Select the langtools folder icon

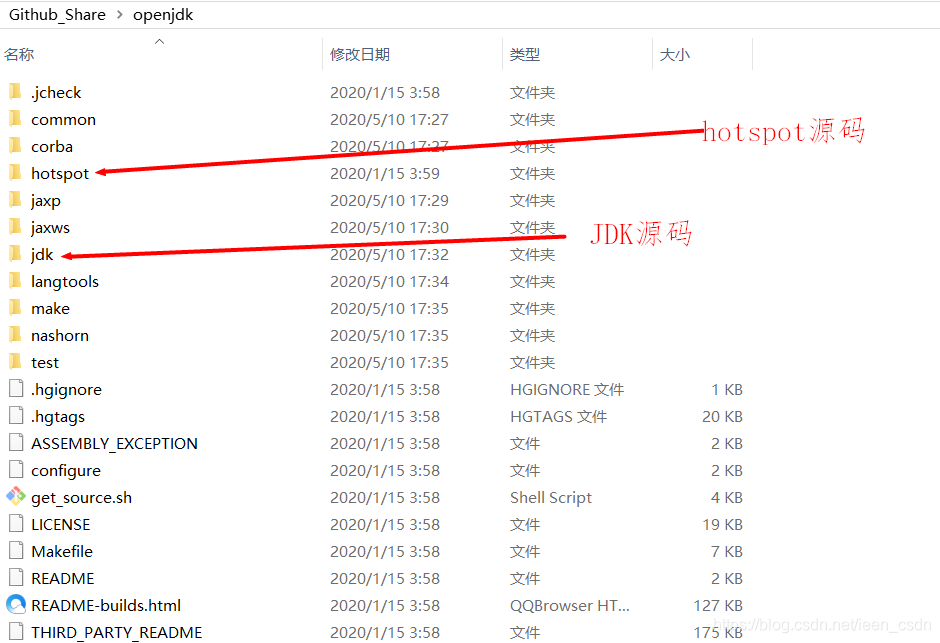16,281
